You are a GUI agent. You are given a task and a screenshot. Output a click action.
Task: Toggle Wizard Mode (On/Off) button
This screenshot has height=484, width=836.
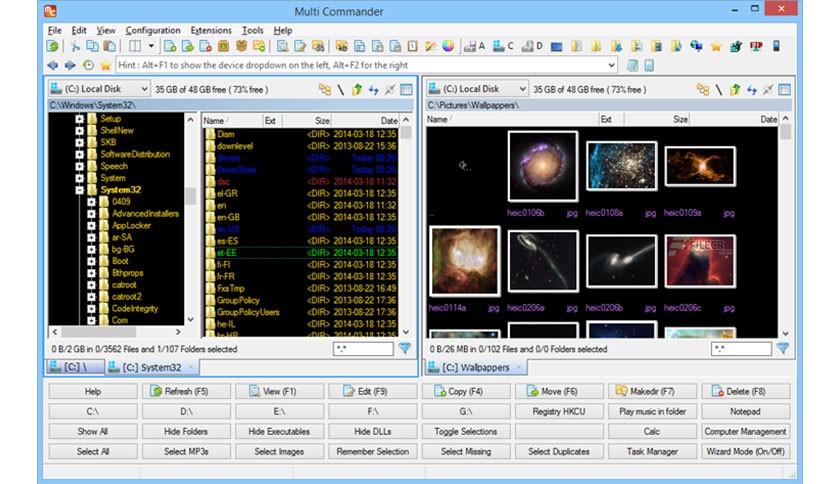click(x=745, y=451)
